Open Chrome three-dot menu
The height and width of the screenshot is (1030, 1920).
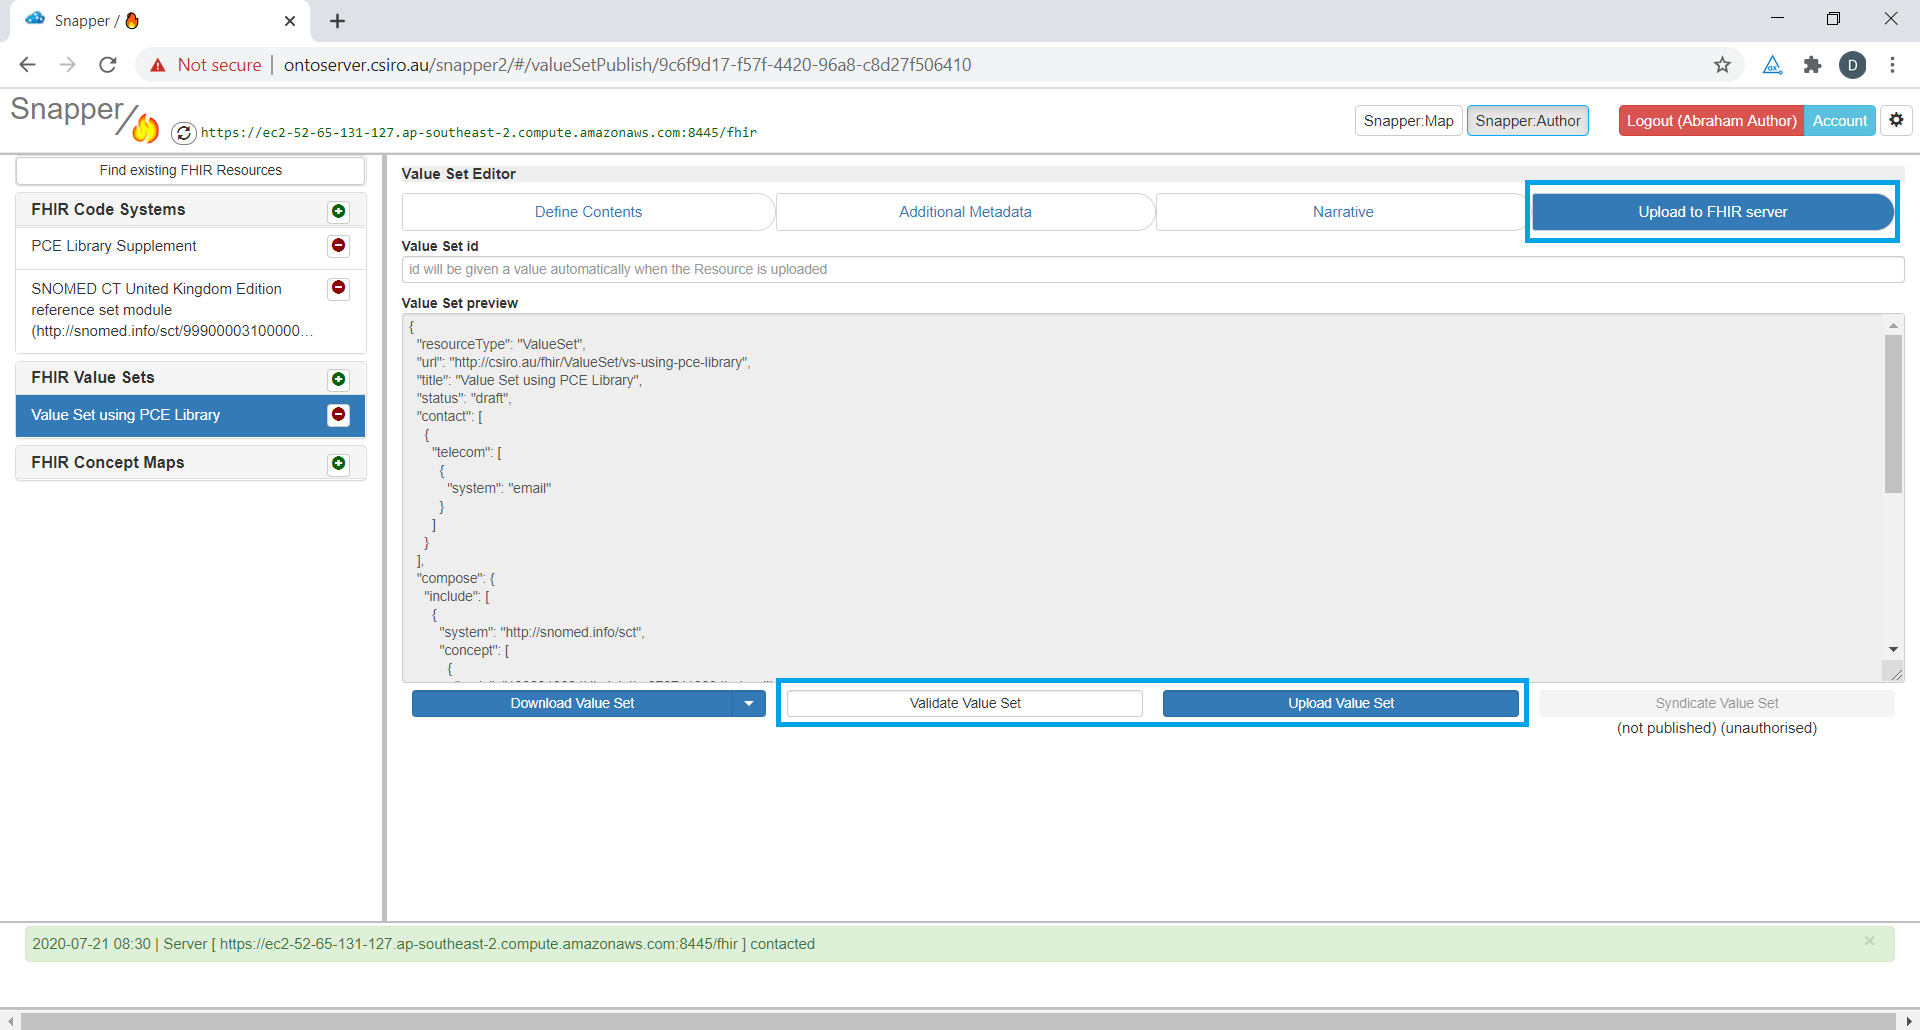click(1892, 65)
